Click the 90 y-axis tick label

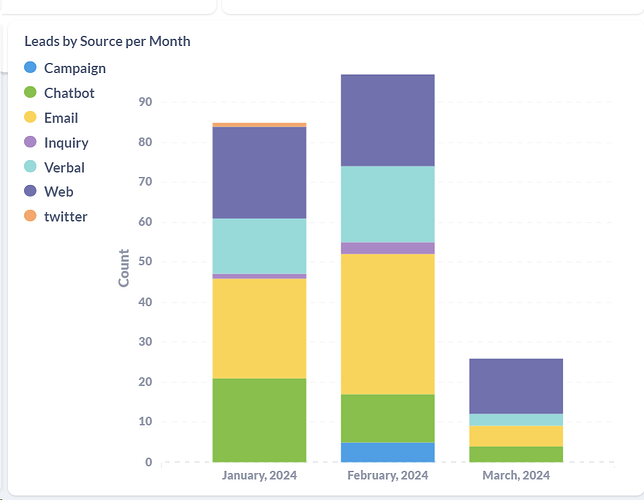145,102
